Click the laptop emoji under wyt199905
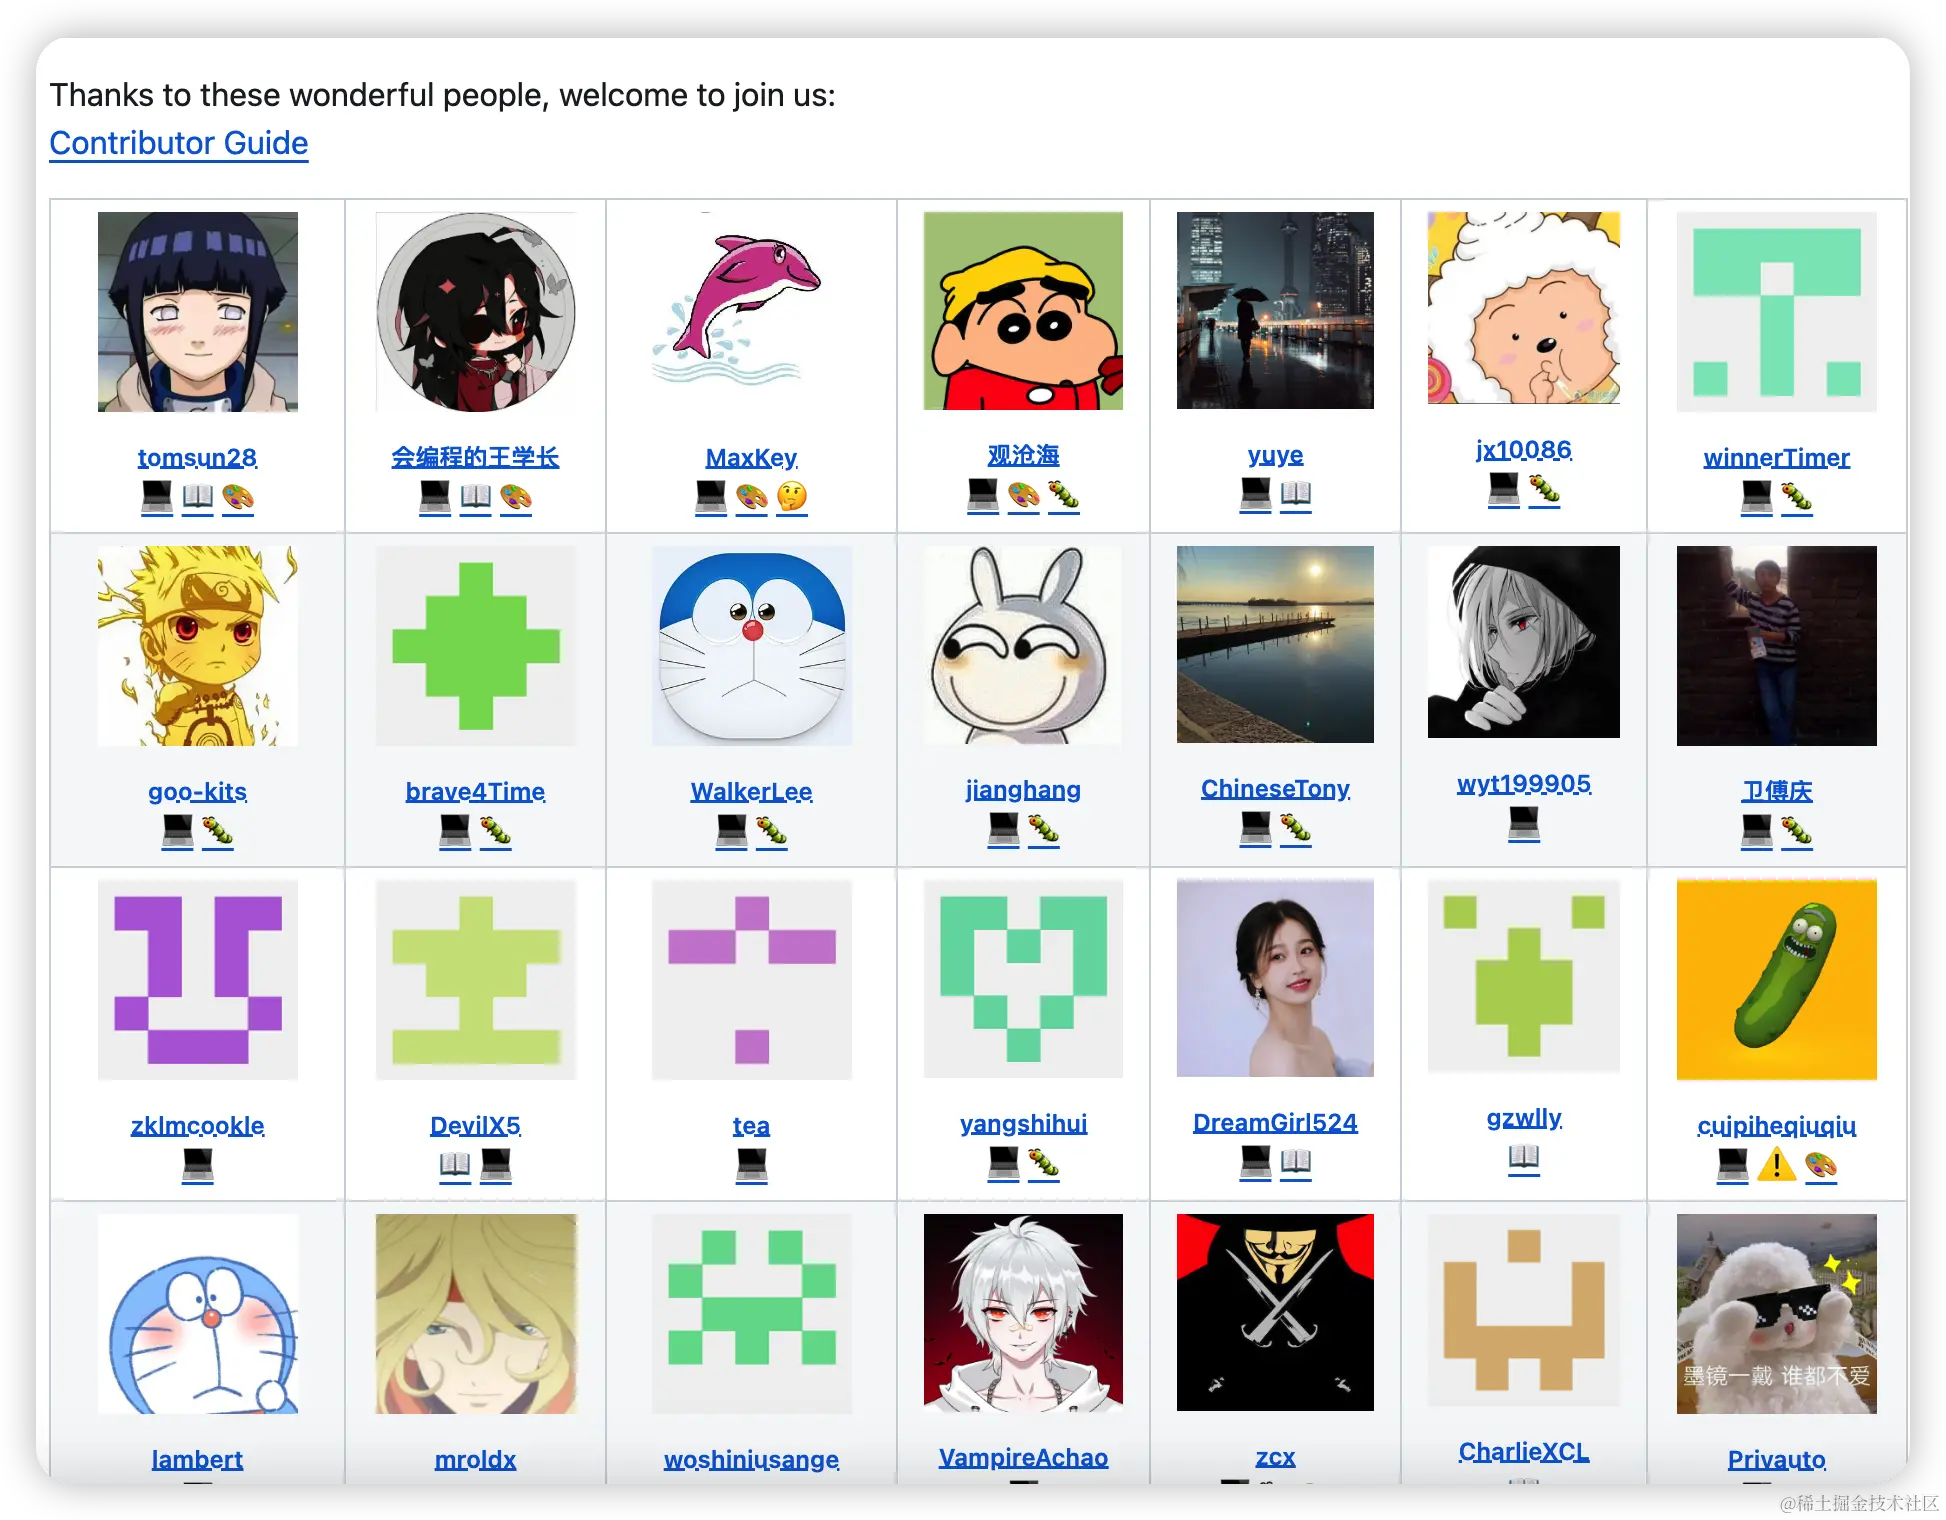This screenshot has height=1520, width=1946. pos(1523,823)
